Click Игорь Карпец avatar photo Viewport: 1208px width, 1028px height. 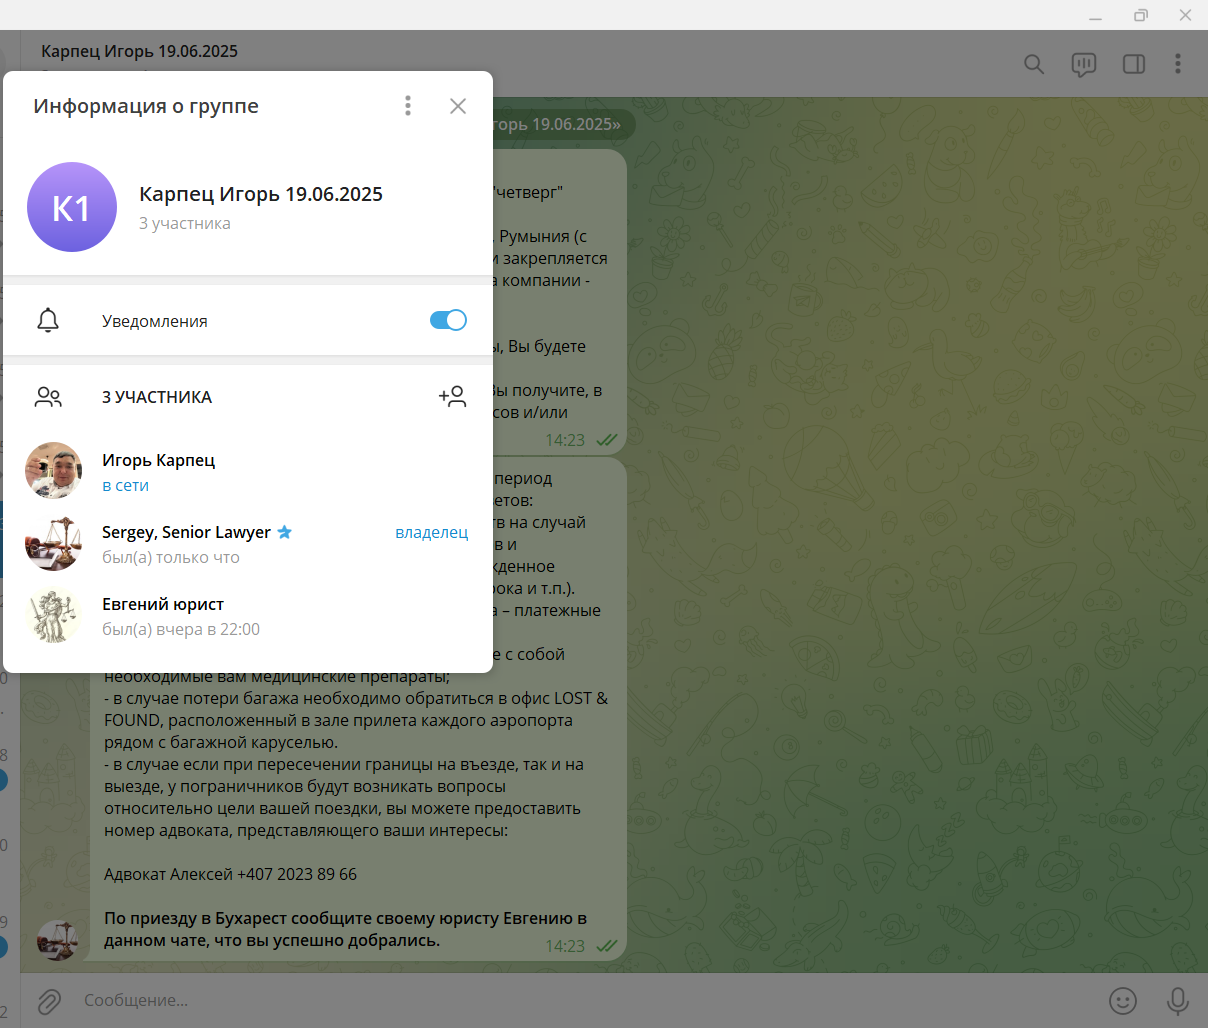[53, 471]
